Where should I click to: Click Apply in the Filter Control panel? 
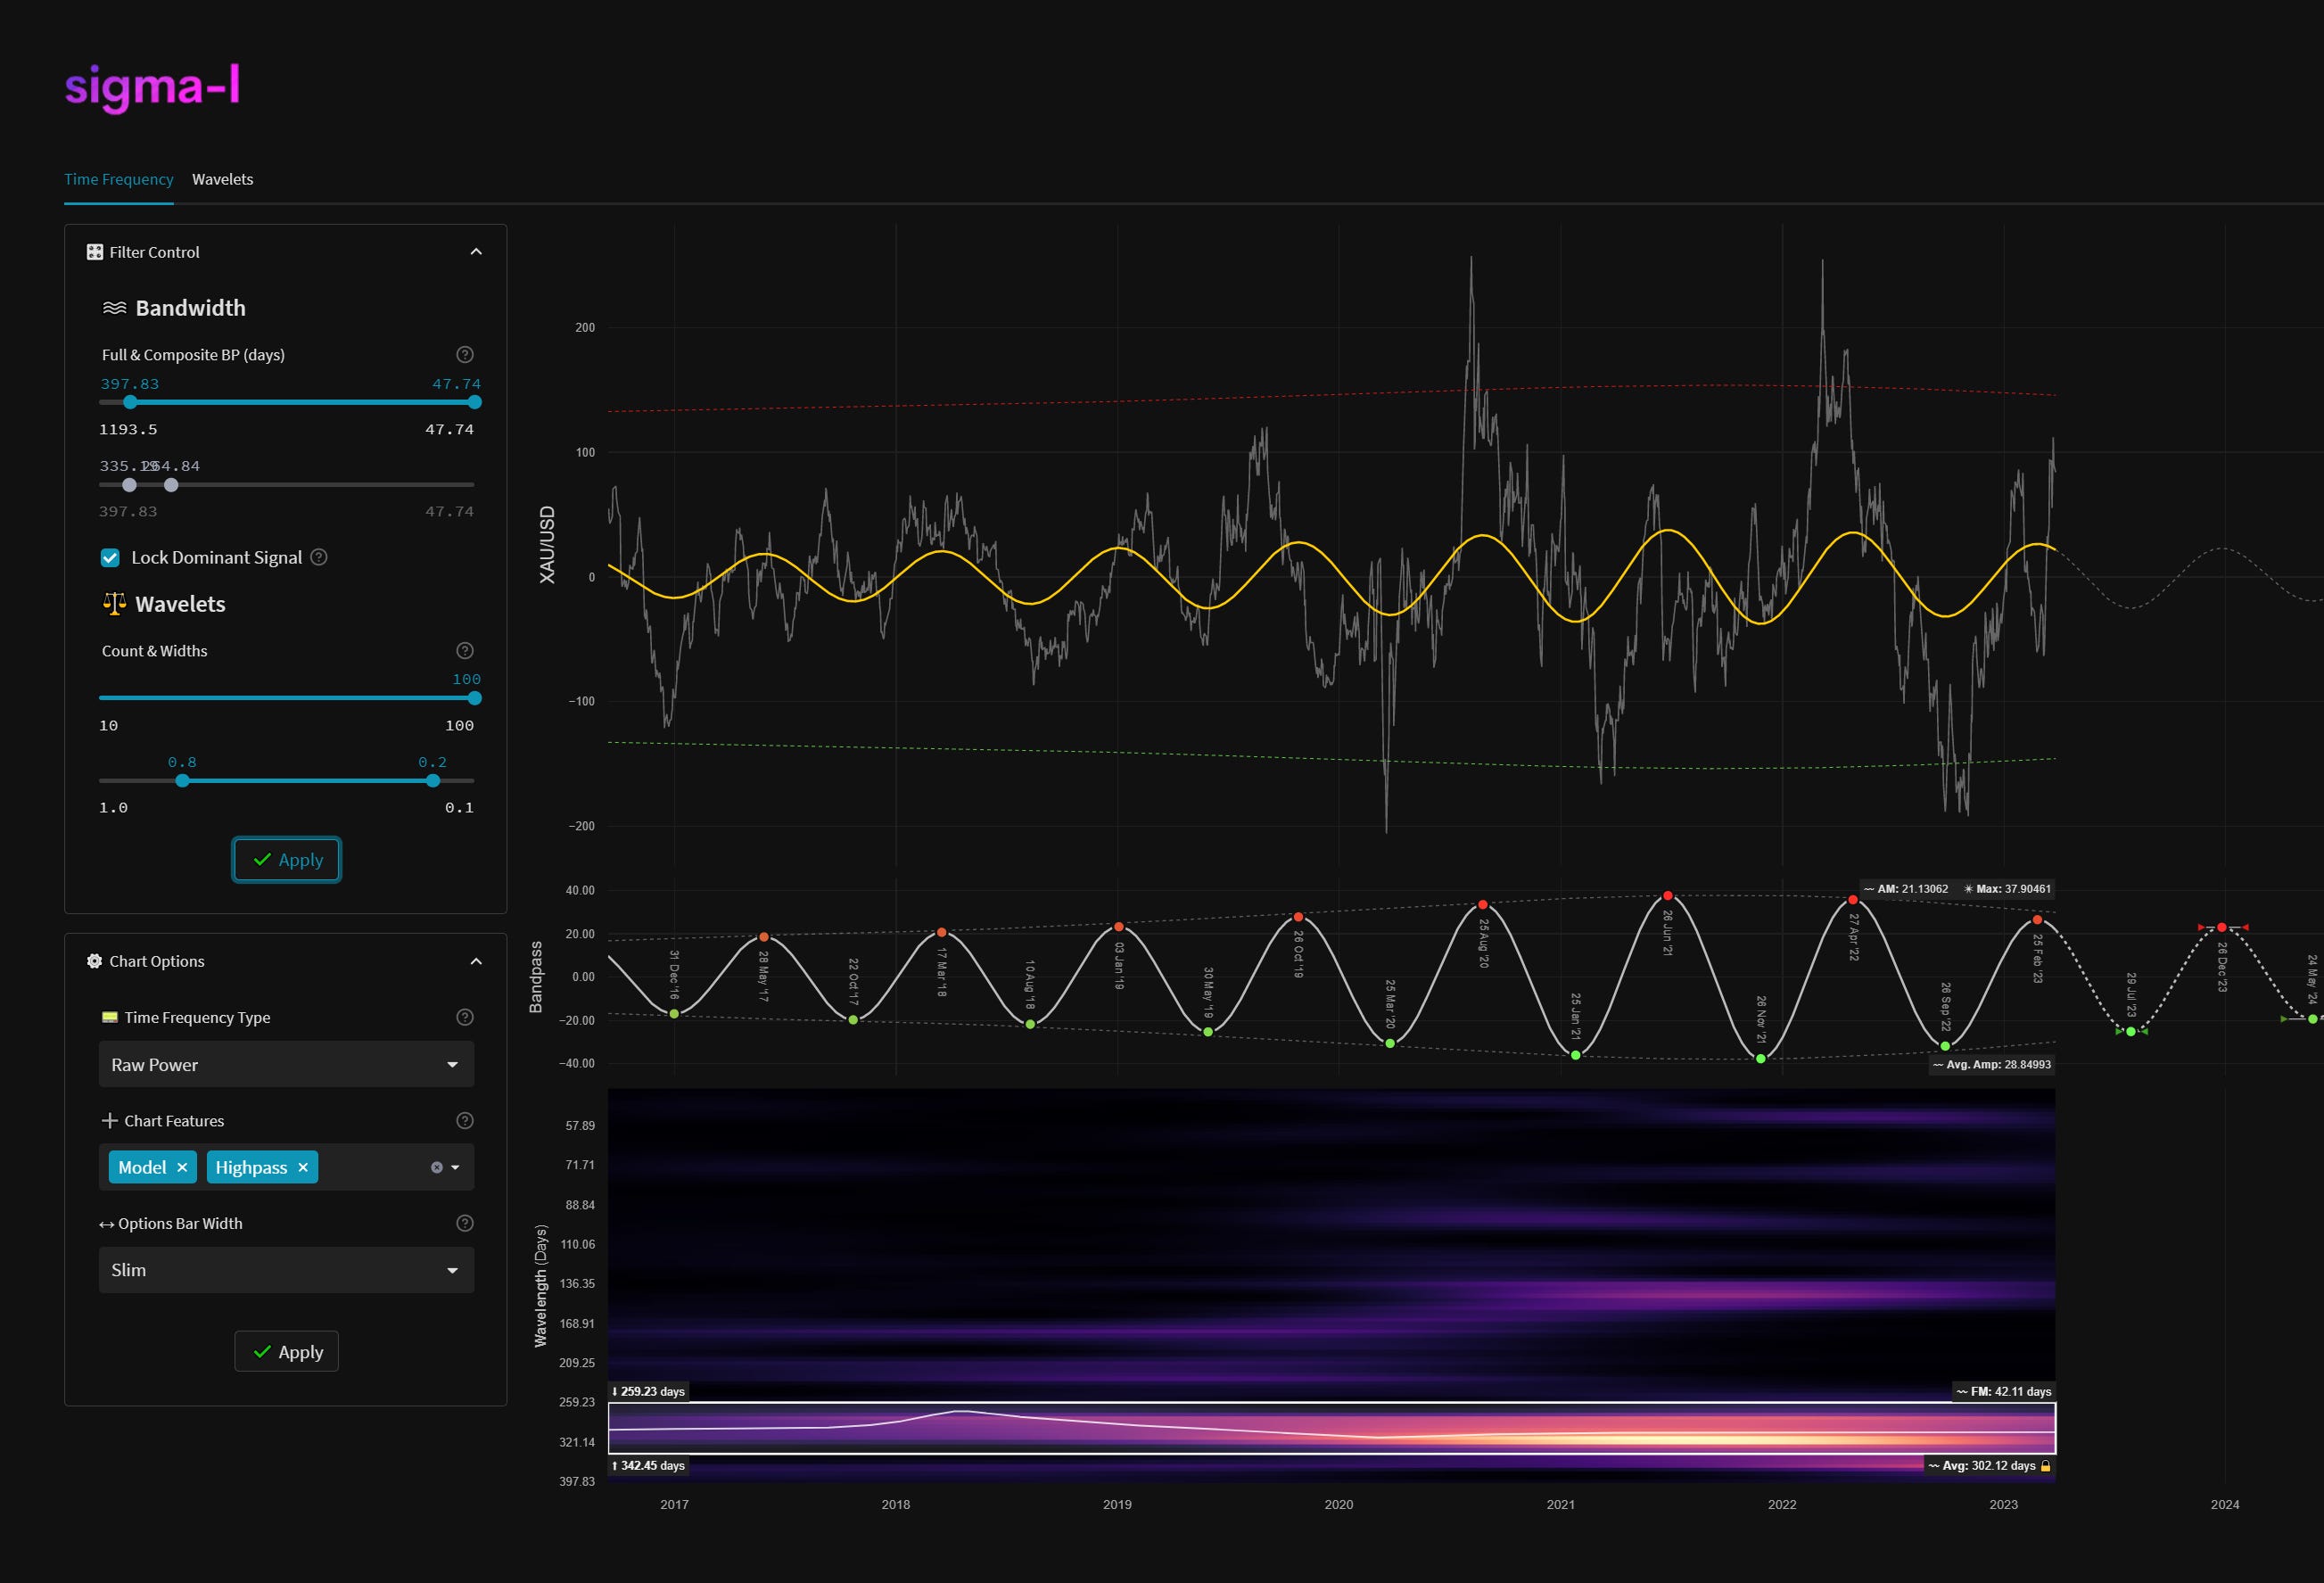pyautogui.click(x=287, y=860)
